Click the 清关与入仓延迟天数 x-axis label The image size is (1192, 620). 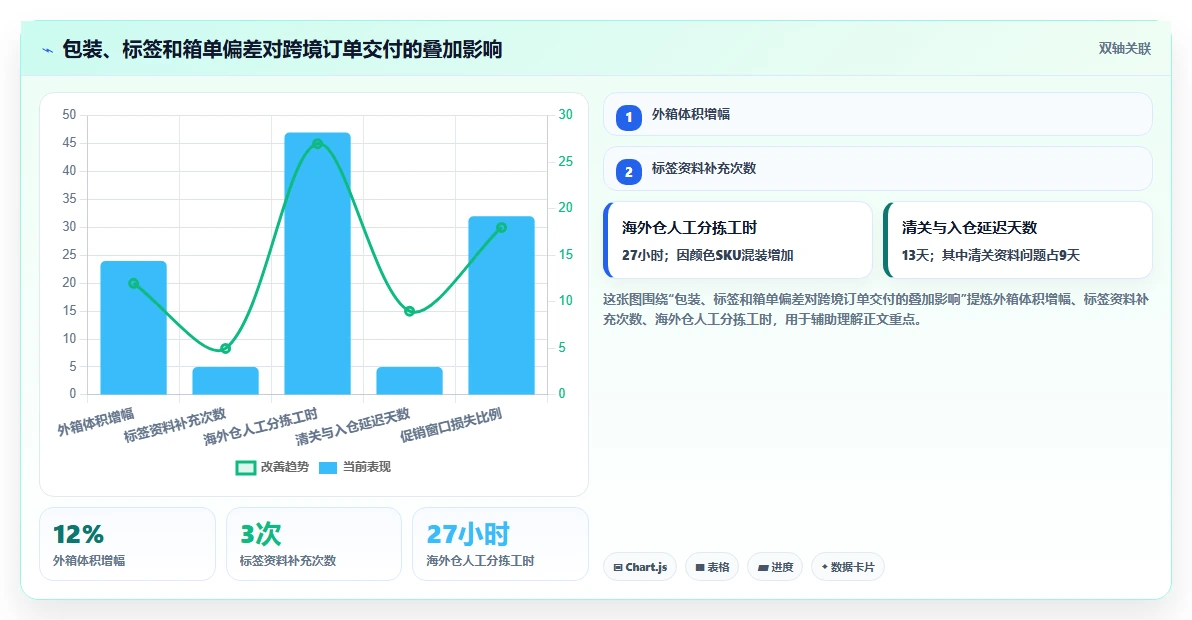pos(352,426)
